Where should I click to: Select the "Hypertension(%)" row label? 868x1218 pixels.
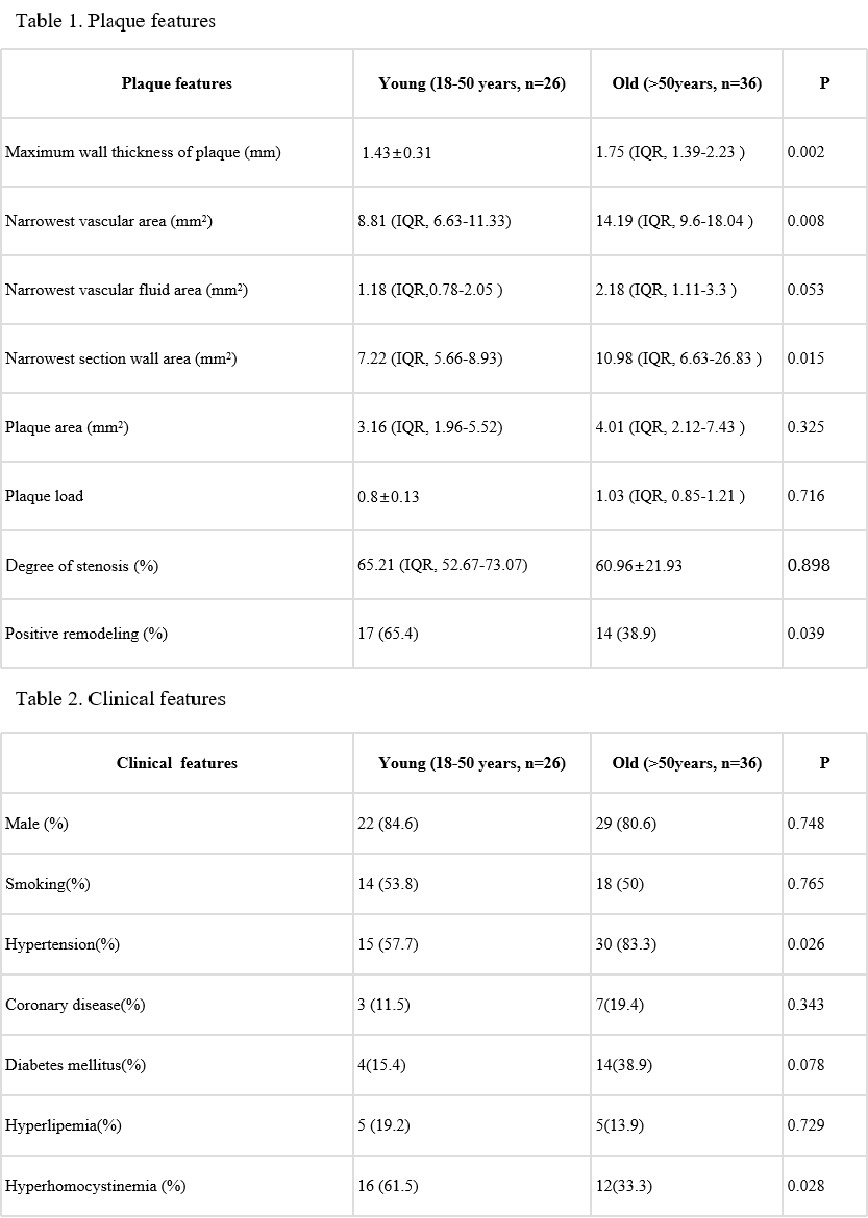(x=62, y=945)
